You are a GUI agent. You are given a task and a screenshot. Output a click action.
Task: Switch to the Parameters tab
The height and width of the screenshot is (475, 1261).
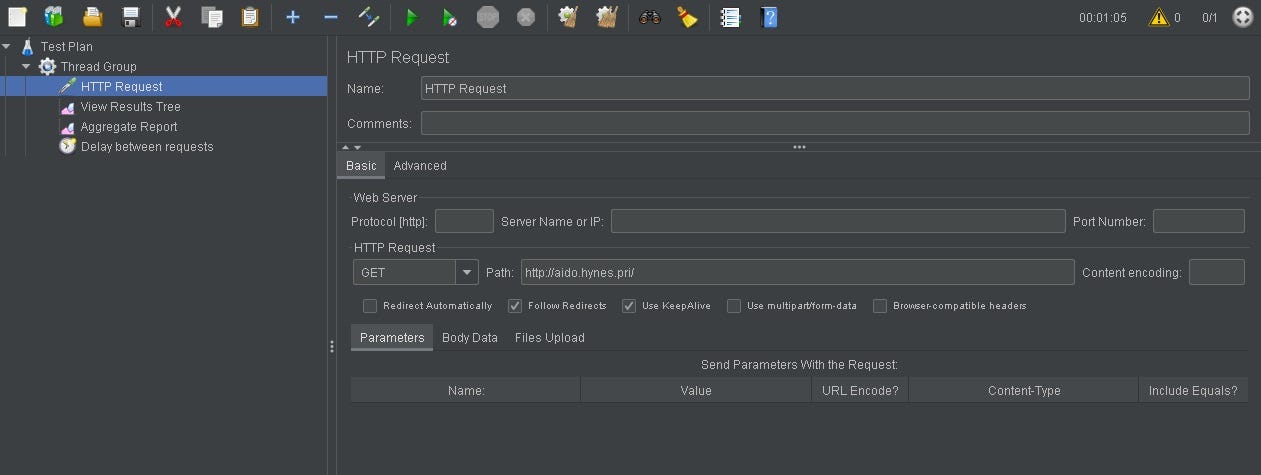click(x=392, y=338)
